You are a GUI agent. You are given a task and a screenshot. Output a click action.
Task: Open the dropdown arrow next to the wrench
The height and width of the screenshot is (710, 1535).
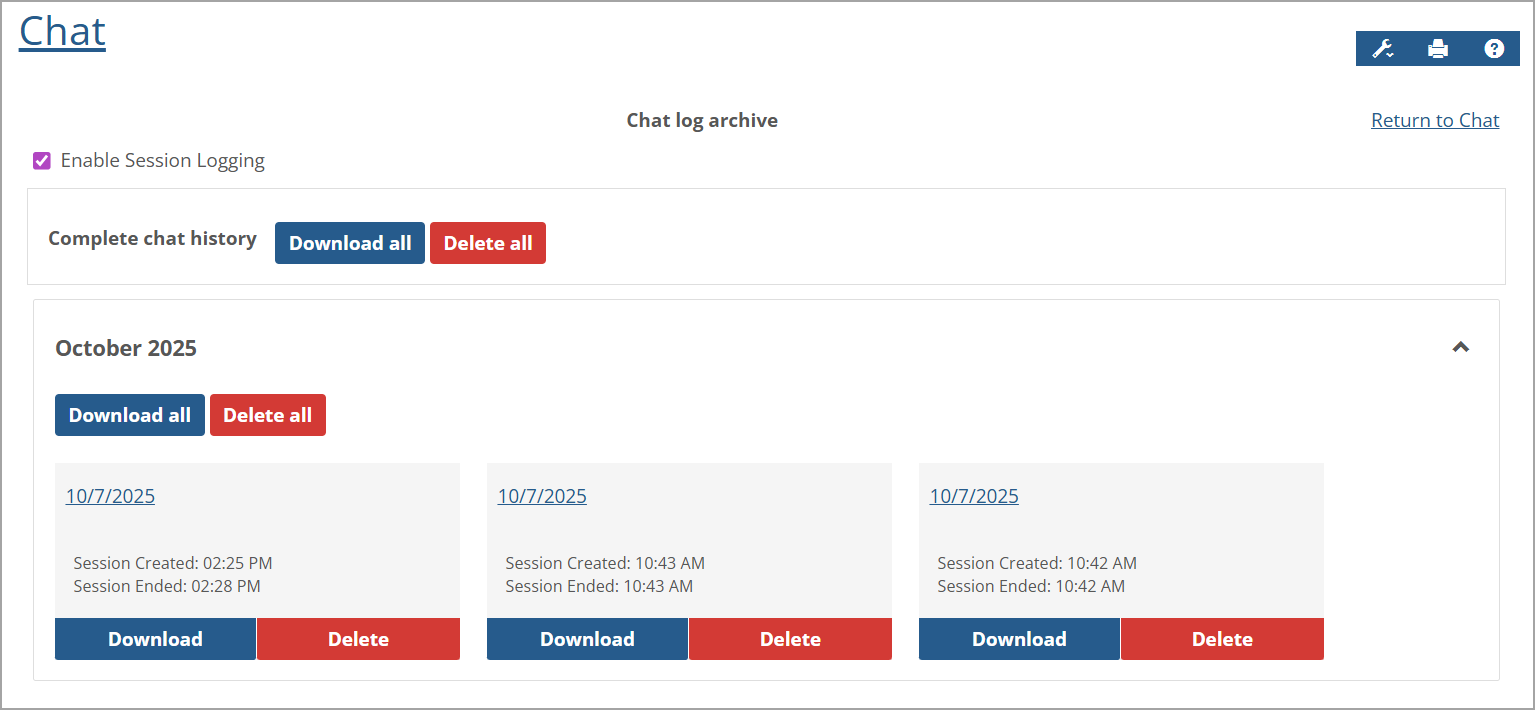[1388, 53]
